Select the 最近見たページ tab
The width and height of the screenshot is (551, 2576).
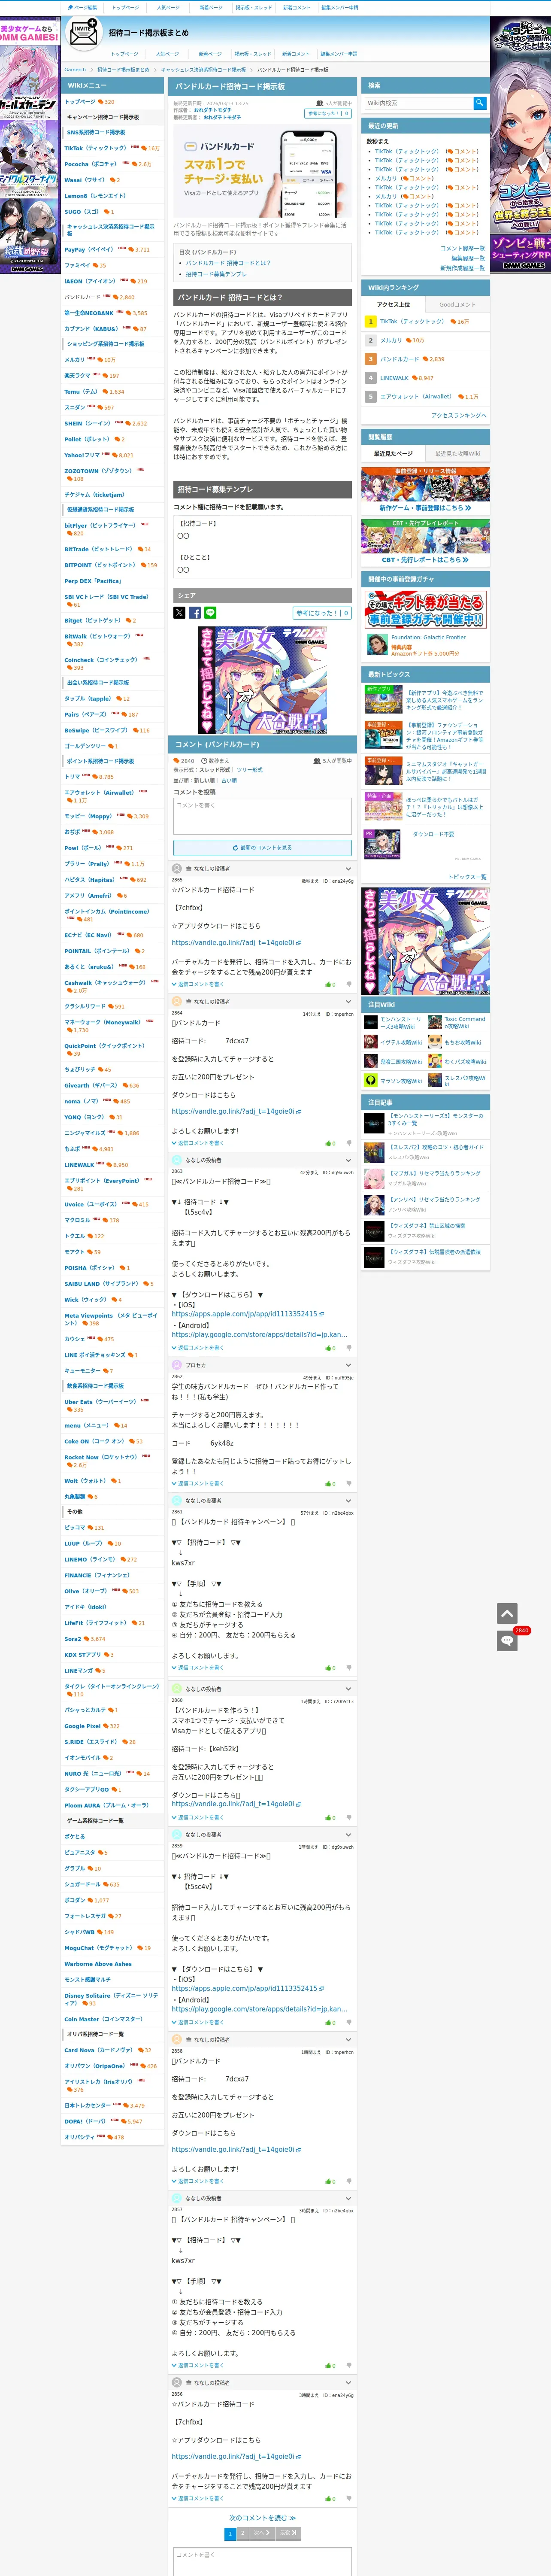point(393,454)
